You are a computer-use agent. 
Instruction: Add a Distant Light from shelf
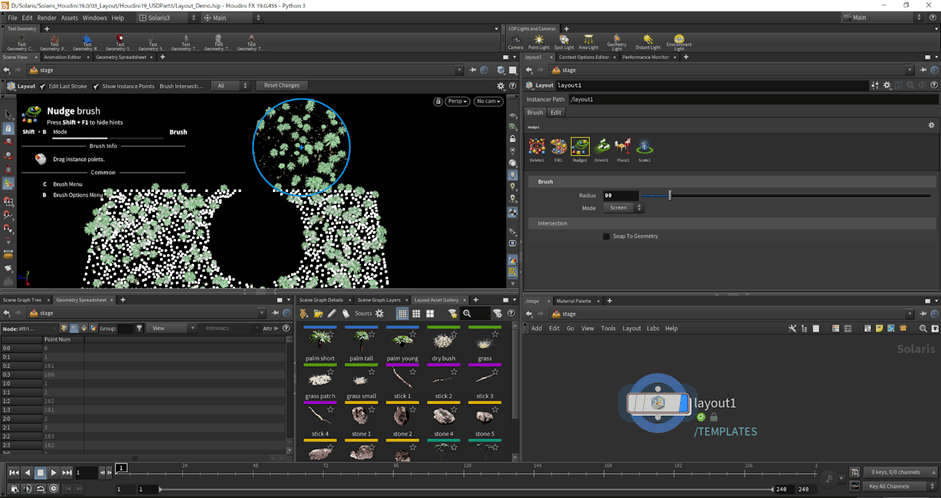click(x=648, y=42)
